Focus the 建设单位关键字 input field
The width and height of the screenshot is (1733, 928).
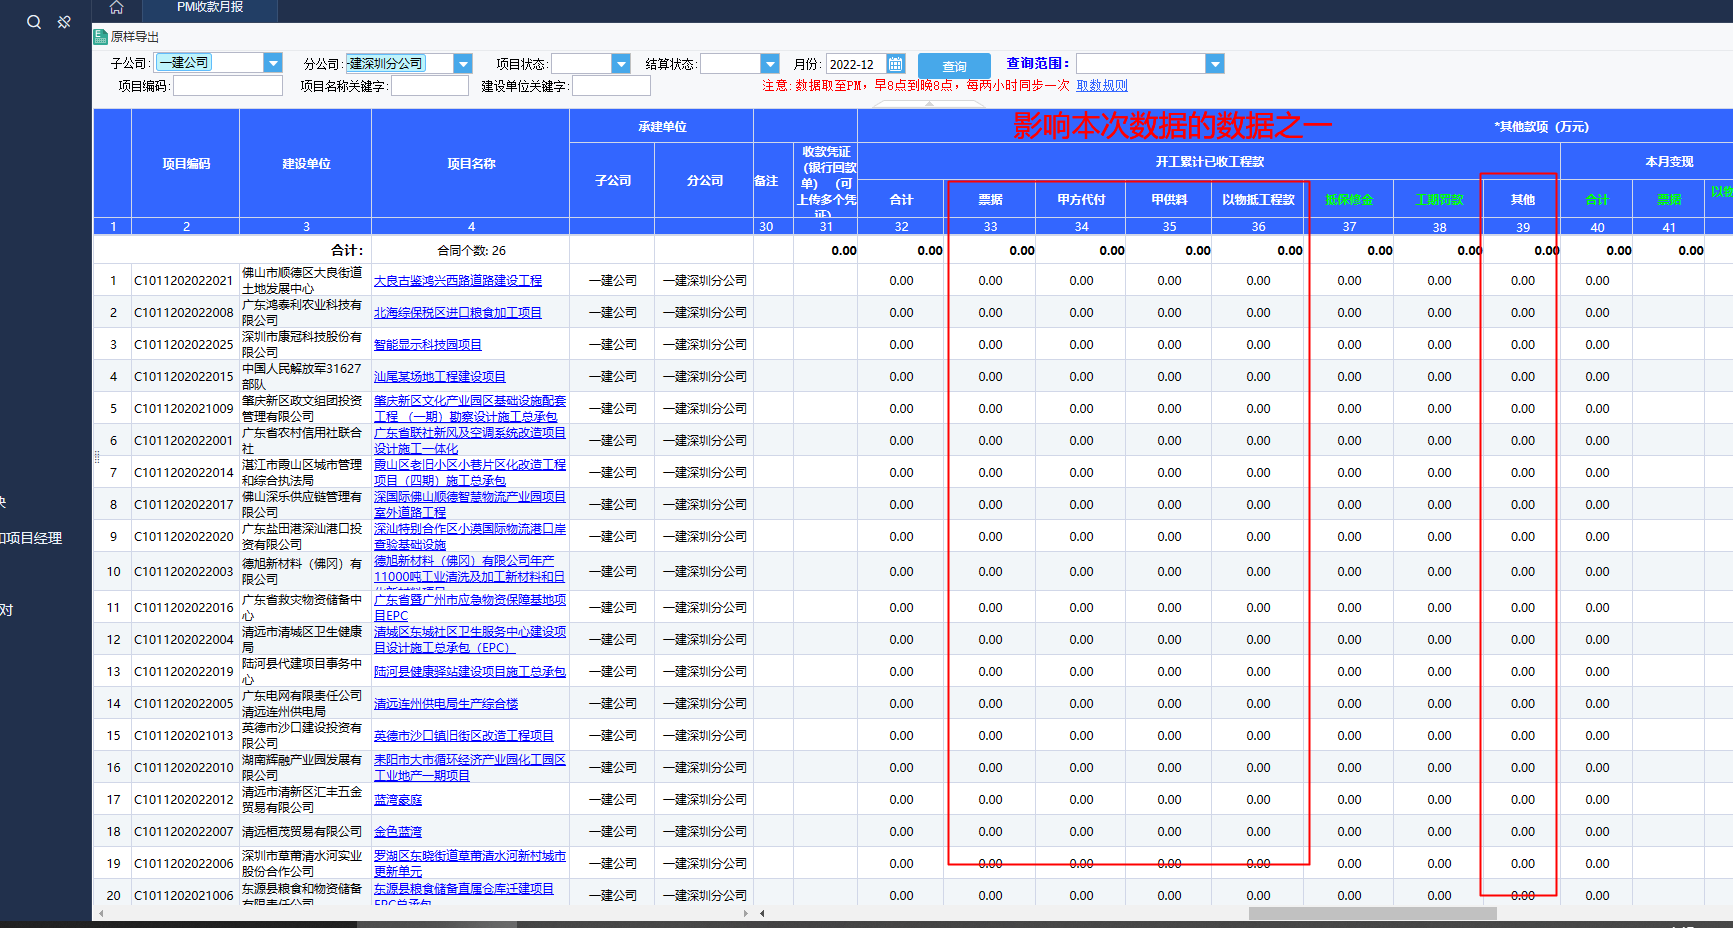[x=611, y=86]
